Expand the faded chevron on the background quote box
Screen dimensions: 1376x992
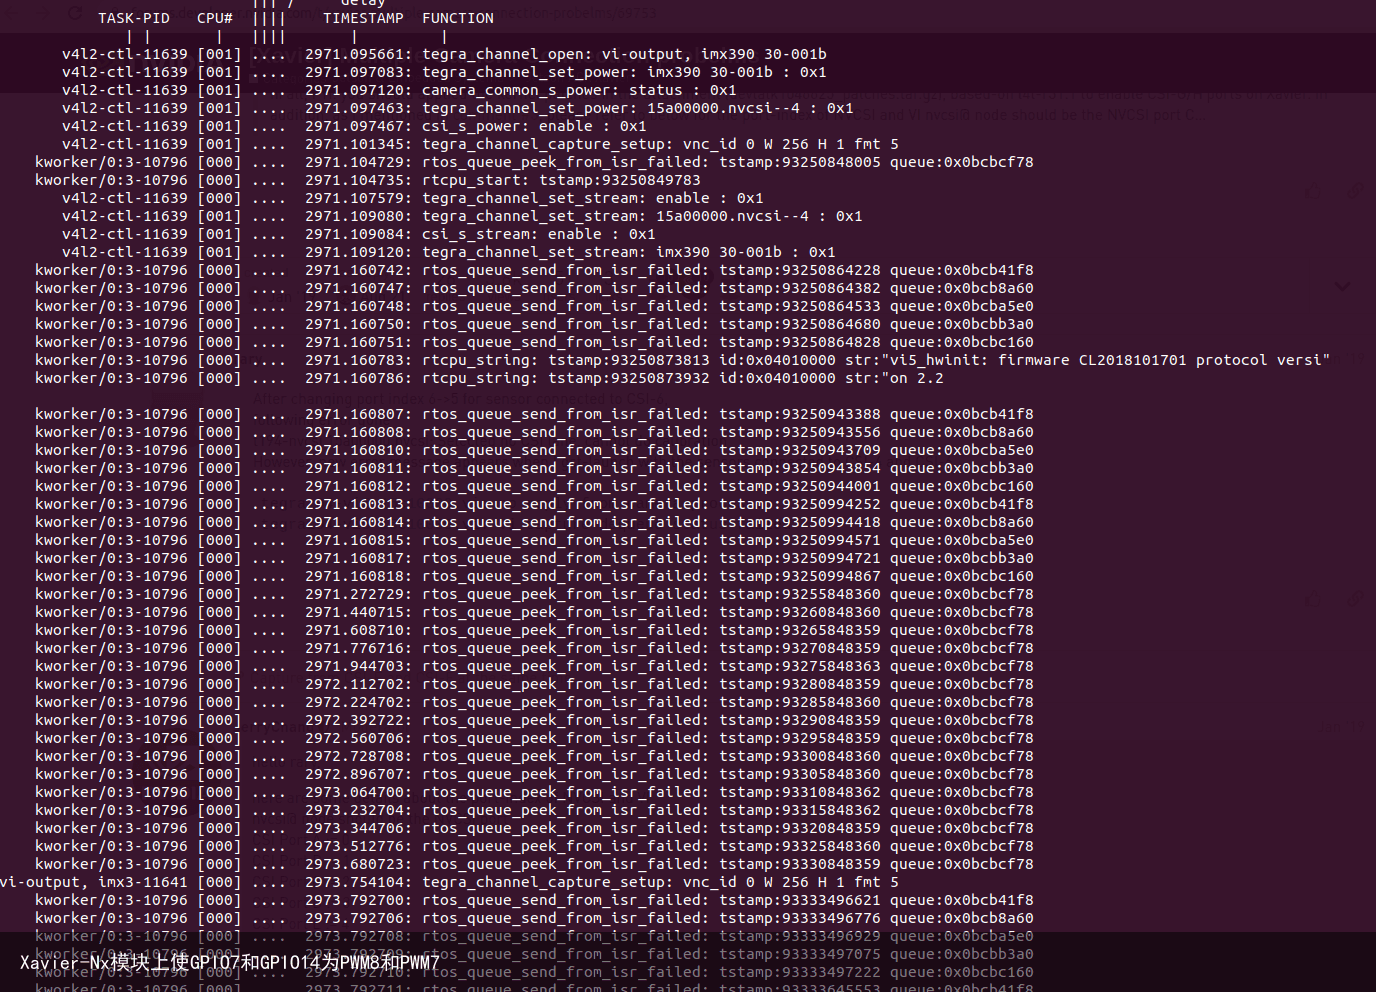1342,286
